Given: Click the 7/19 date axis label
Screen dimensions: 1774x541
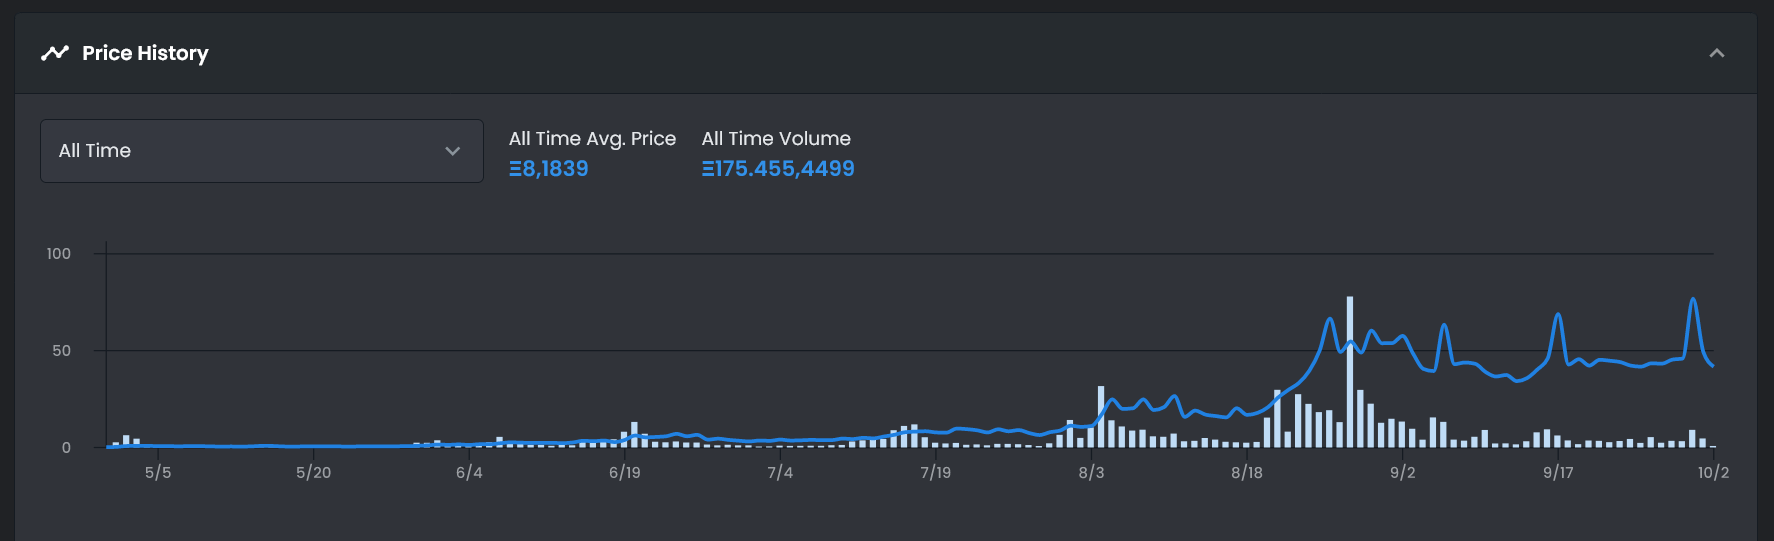Looking at the screenshot, I should [936, 472].
